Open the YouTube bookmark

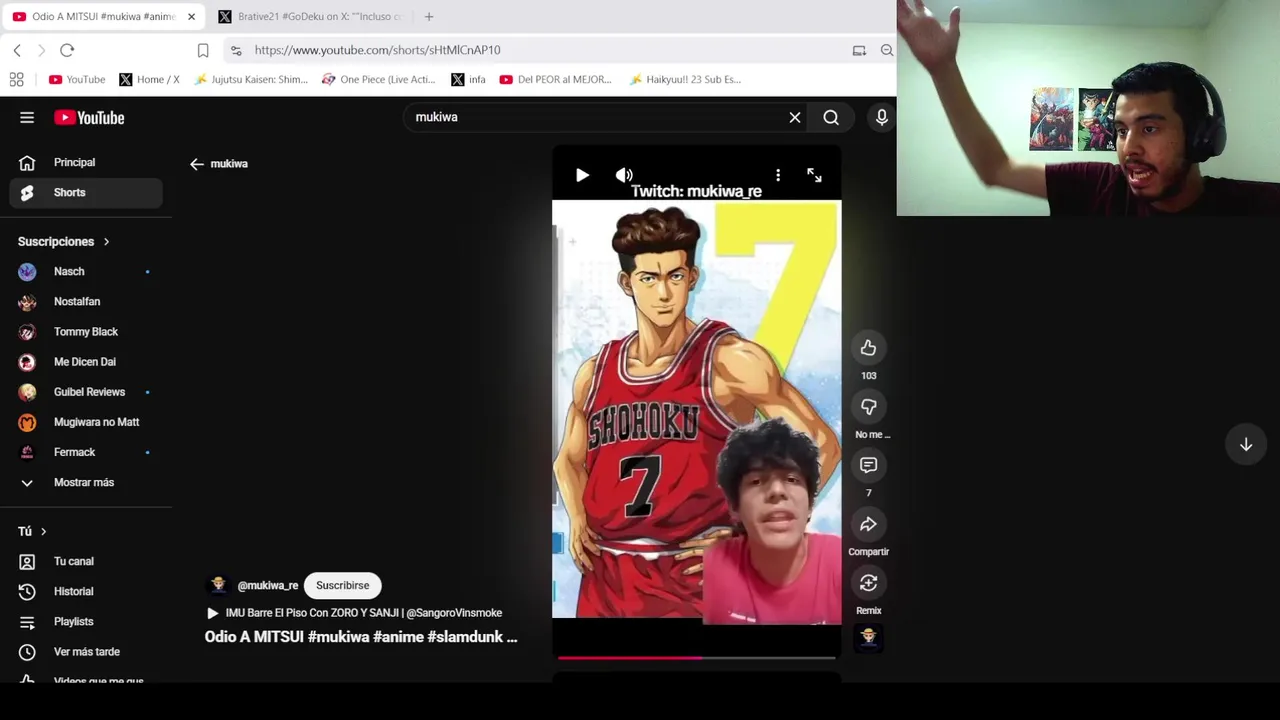[x=77, y=79]
